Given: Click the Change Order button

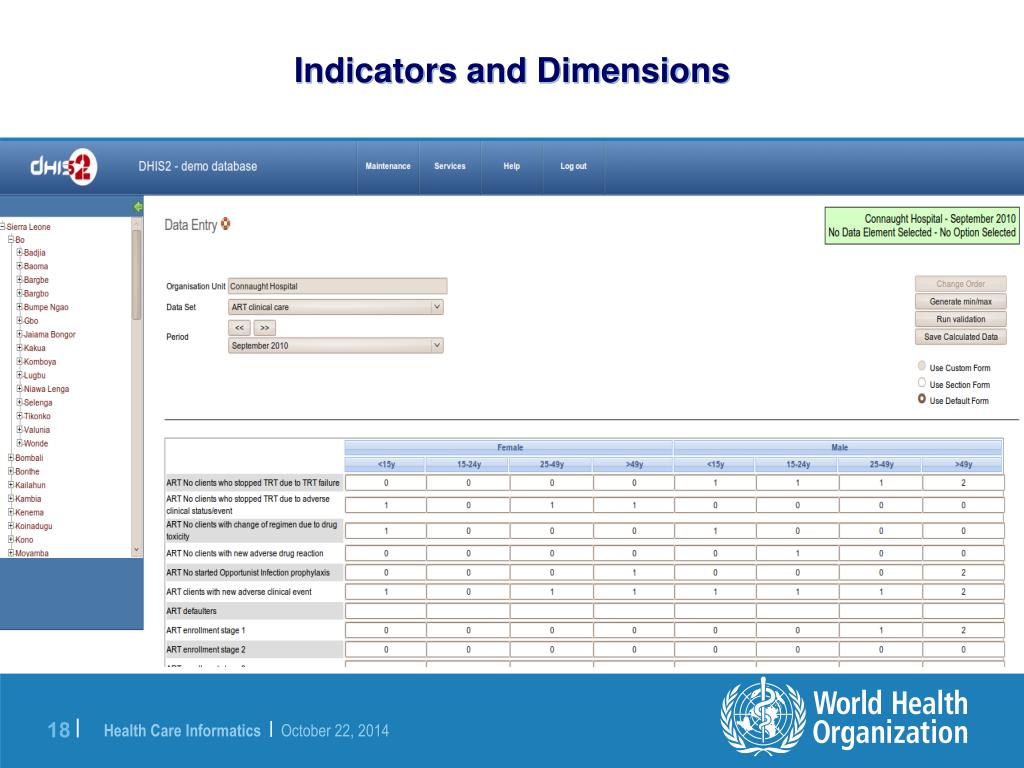Looking at the screenshot, I should pyautogui.click(x=961, y=284).
